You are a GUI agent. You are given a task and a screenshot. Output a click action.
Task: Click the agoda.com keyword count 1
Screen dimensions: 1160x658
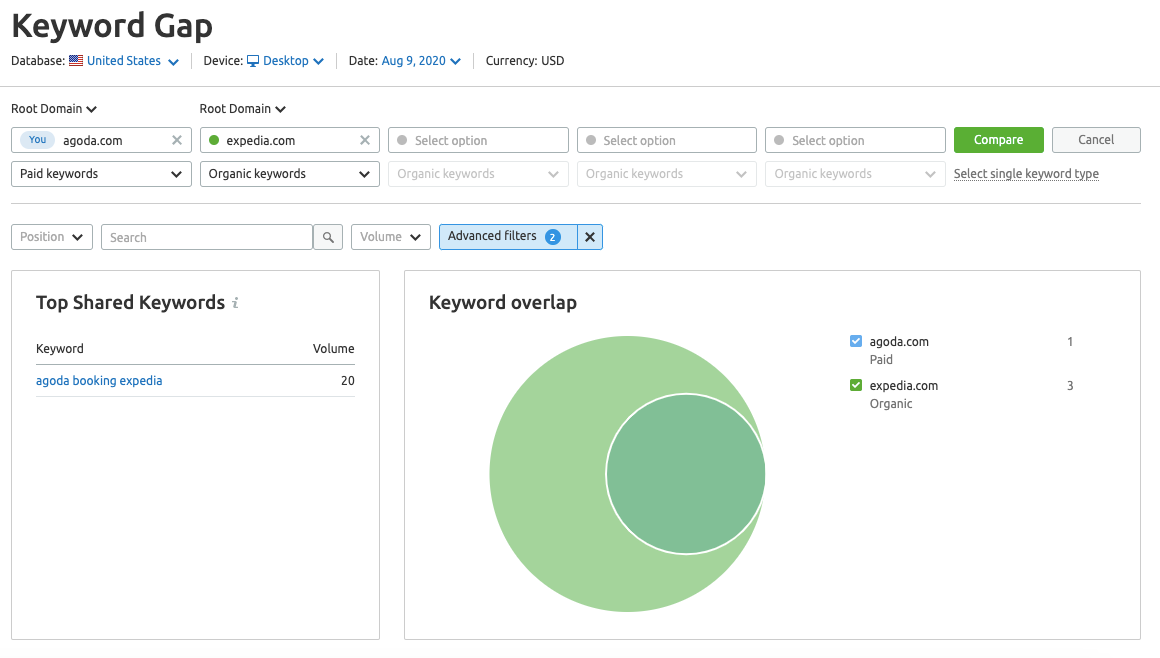click(x=1070, y=341)
